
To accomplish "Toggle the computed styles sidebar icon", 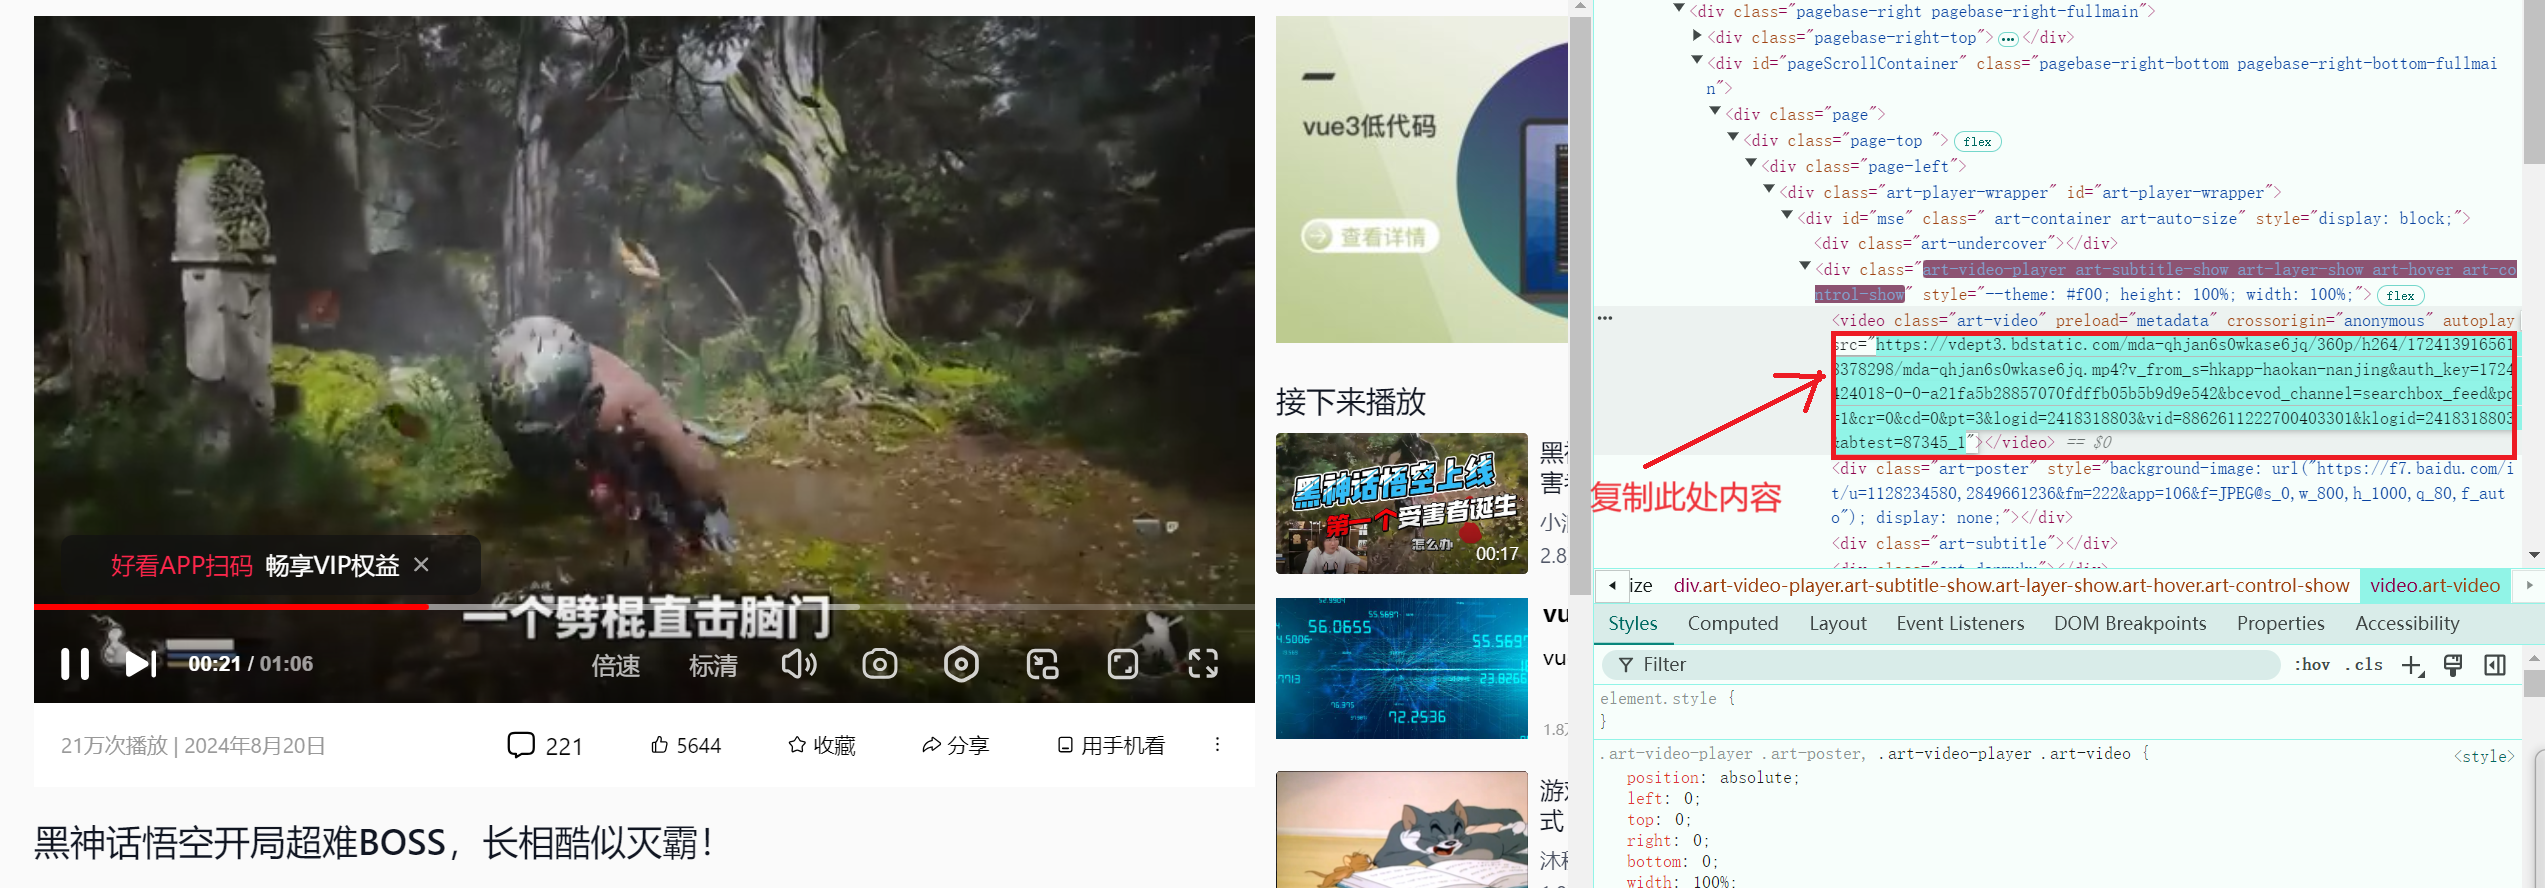I will pyautogui.click(x=2495, y=665).
